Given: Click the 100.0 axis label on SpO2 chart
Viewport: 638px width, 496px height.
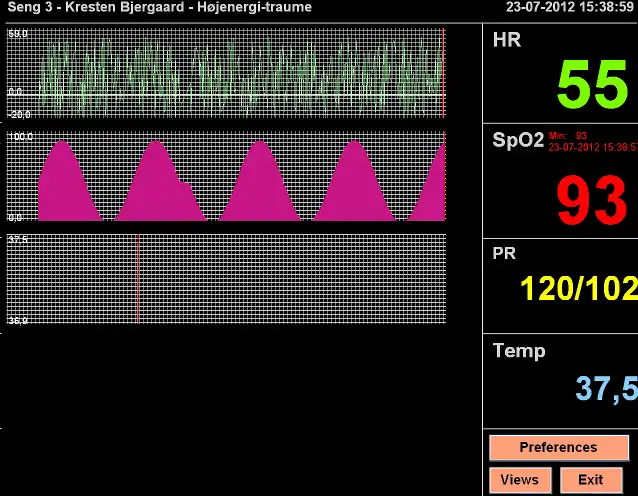Looking at the screenshot, I should pos(20,136).
